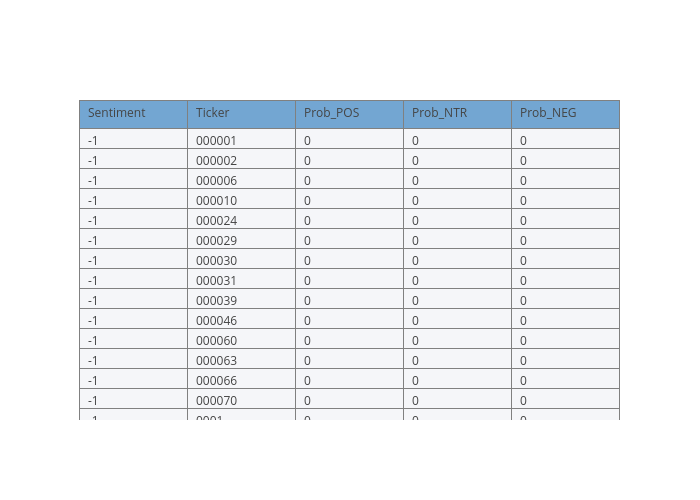Viewport: 700px width, 500px height.
Task: Click the Prob_POS column header
Action: pos(331,113)
